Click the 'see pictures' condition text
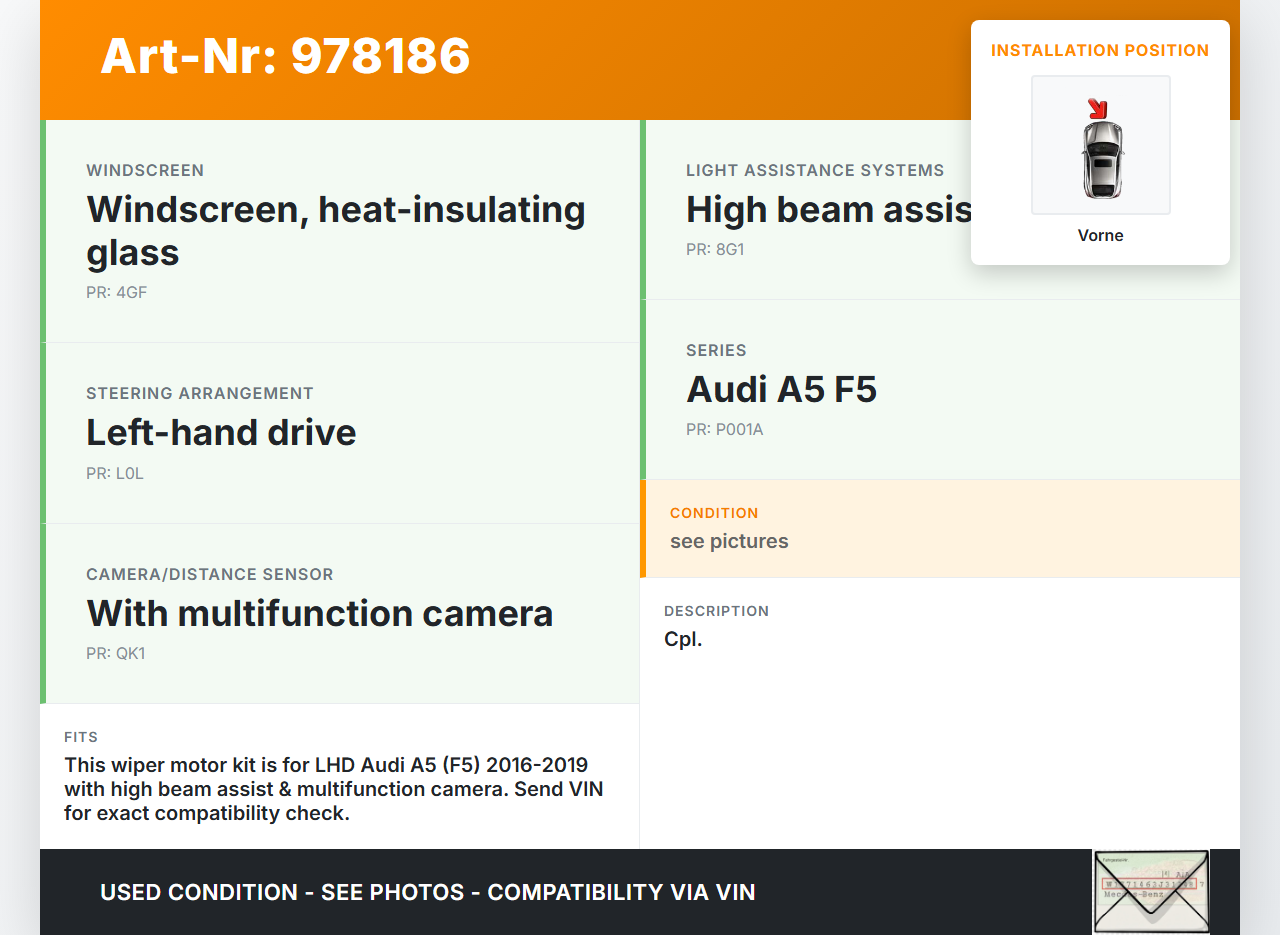1280x935 pixels. [x=729, y=541]
